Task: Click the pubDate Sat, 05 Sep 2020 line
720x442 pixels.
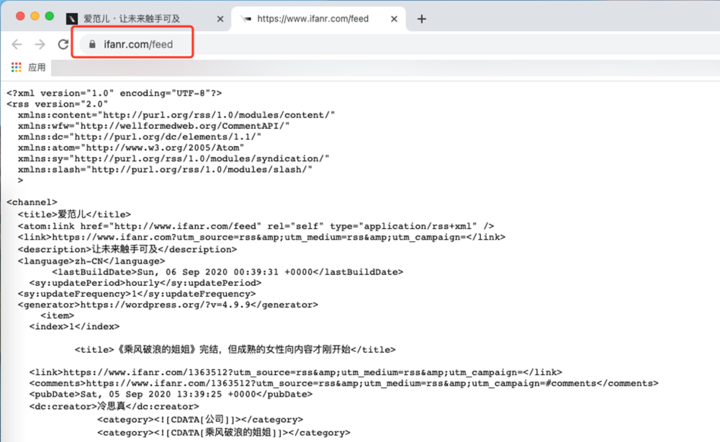Action: tap(171, 394)
